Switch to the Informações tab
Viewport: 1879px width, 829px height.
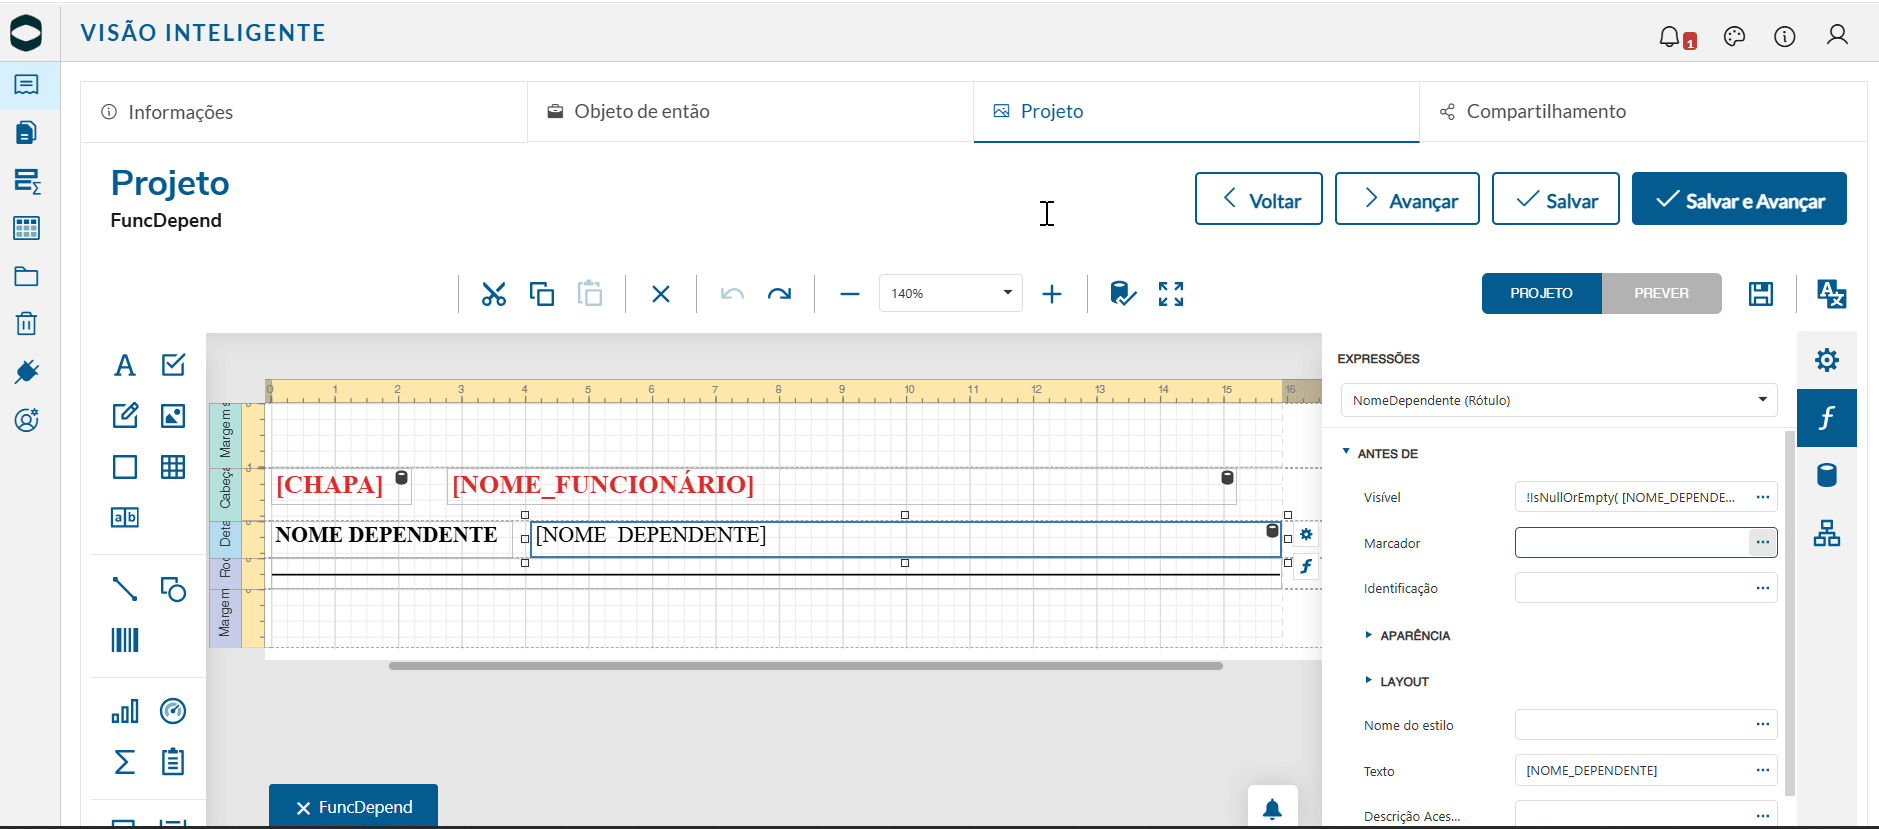tap(304, 112)
